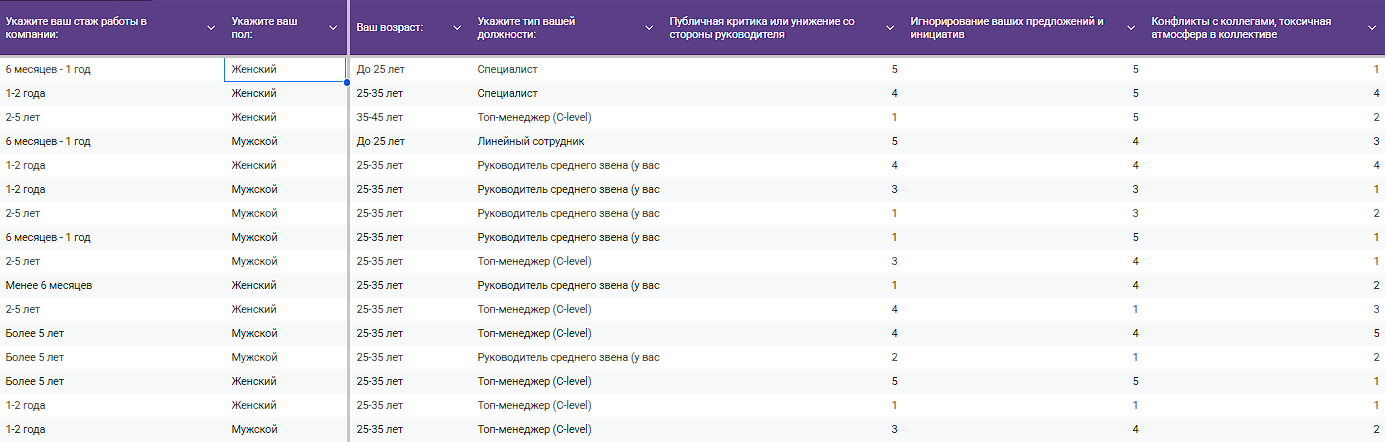Select 'Специалист' cell in the first data row
The height and width of the screenshot is (442, 1385).
[x=507, y=69]
